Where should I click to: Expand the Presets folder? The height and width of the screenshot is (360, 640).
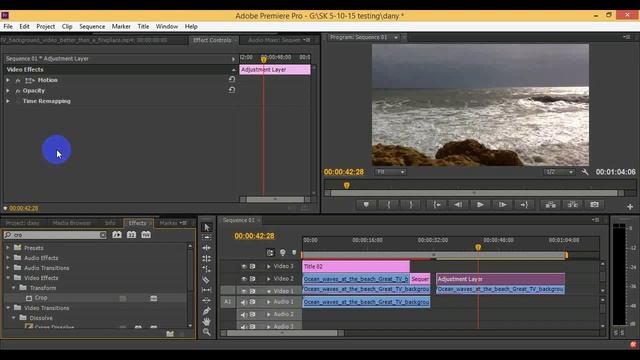click(x=8, y=247)
